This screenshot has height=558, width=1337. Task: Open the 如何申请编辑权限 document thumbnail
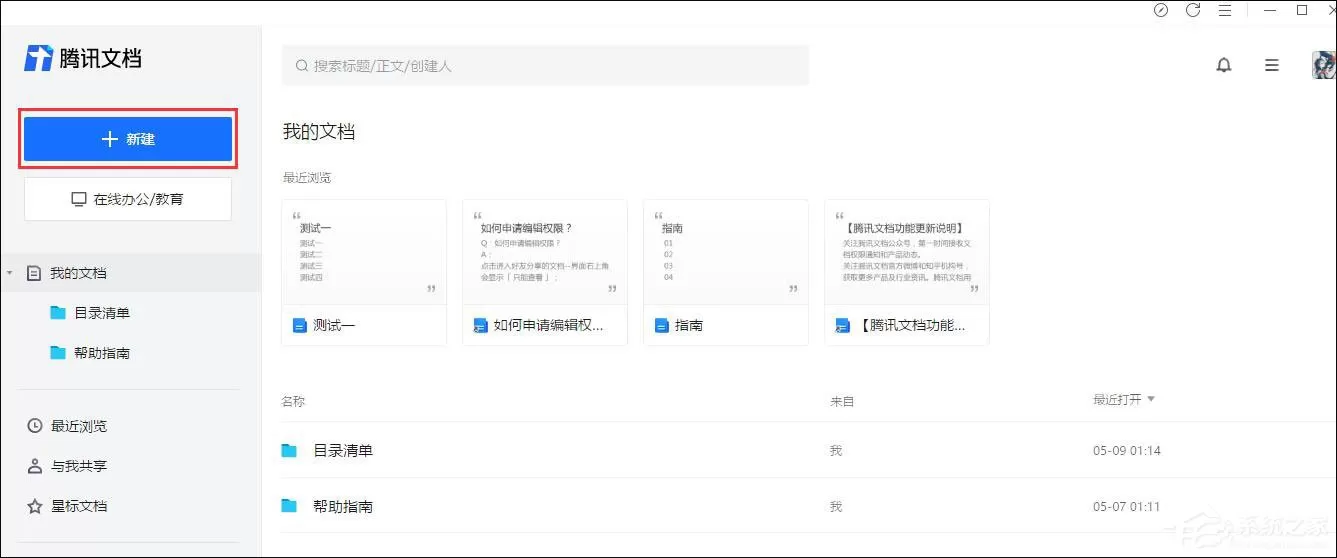pyautogui.click(x=545, y=252)
